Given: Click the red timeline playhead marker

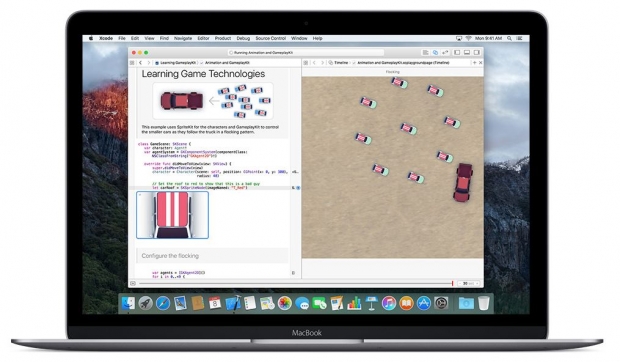Looking at the screenshot, I should point(452,283).
